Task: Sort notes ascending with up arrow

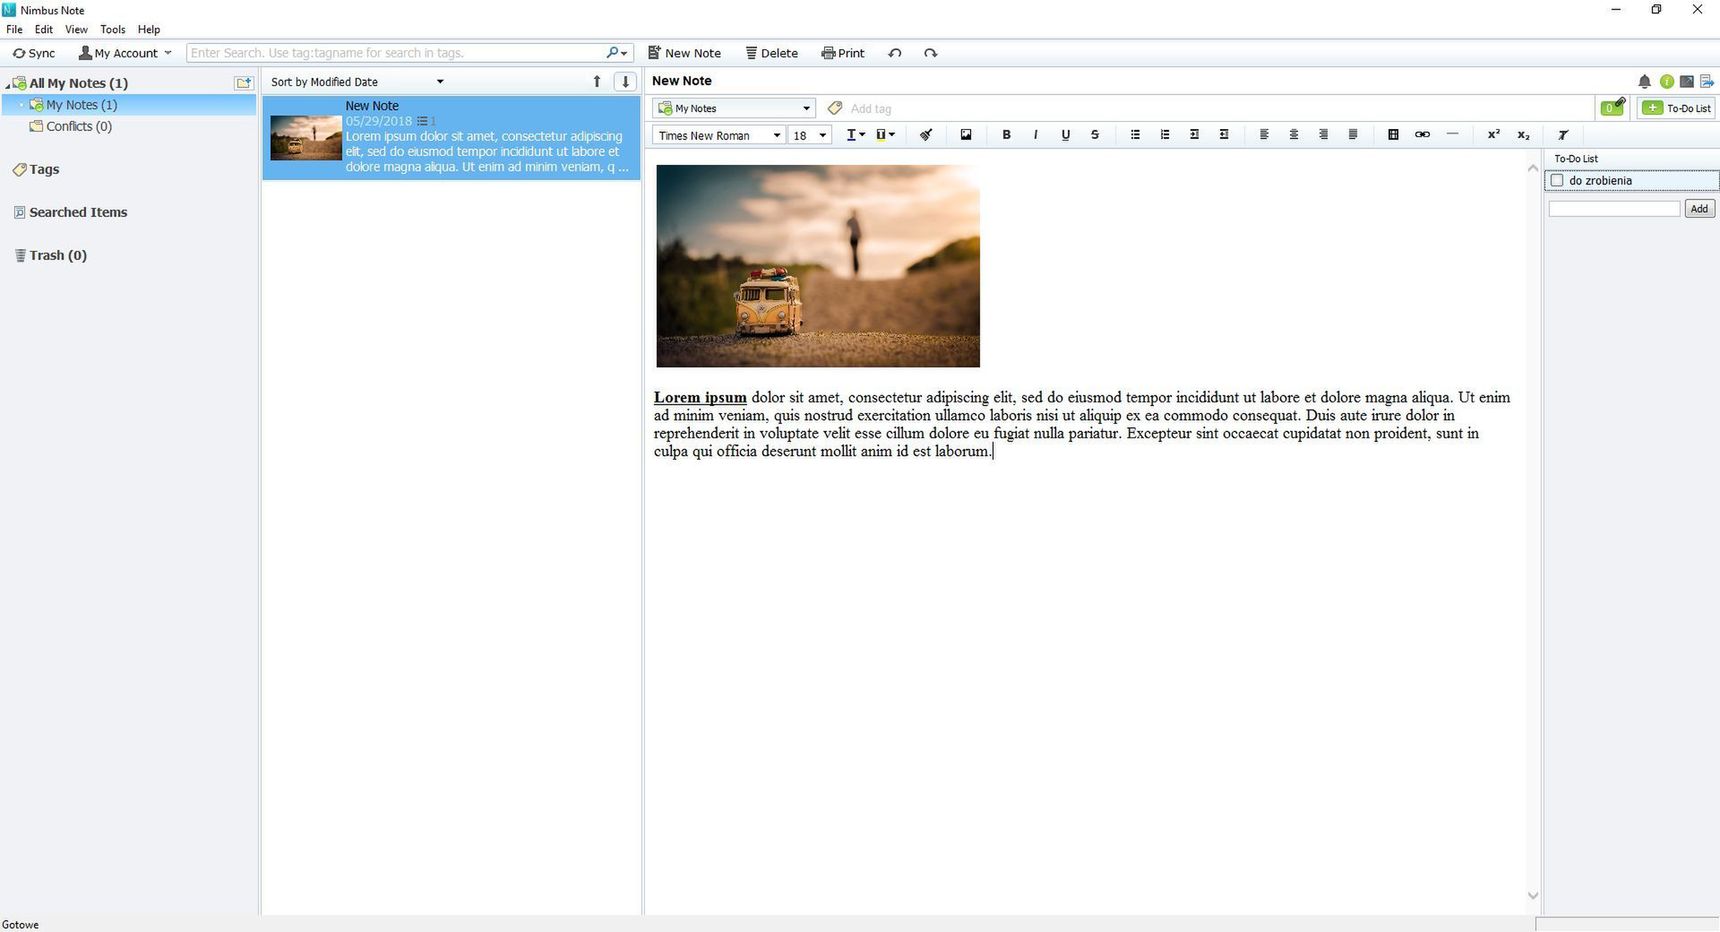Action: (597, 82)
